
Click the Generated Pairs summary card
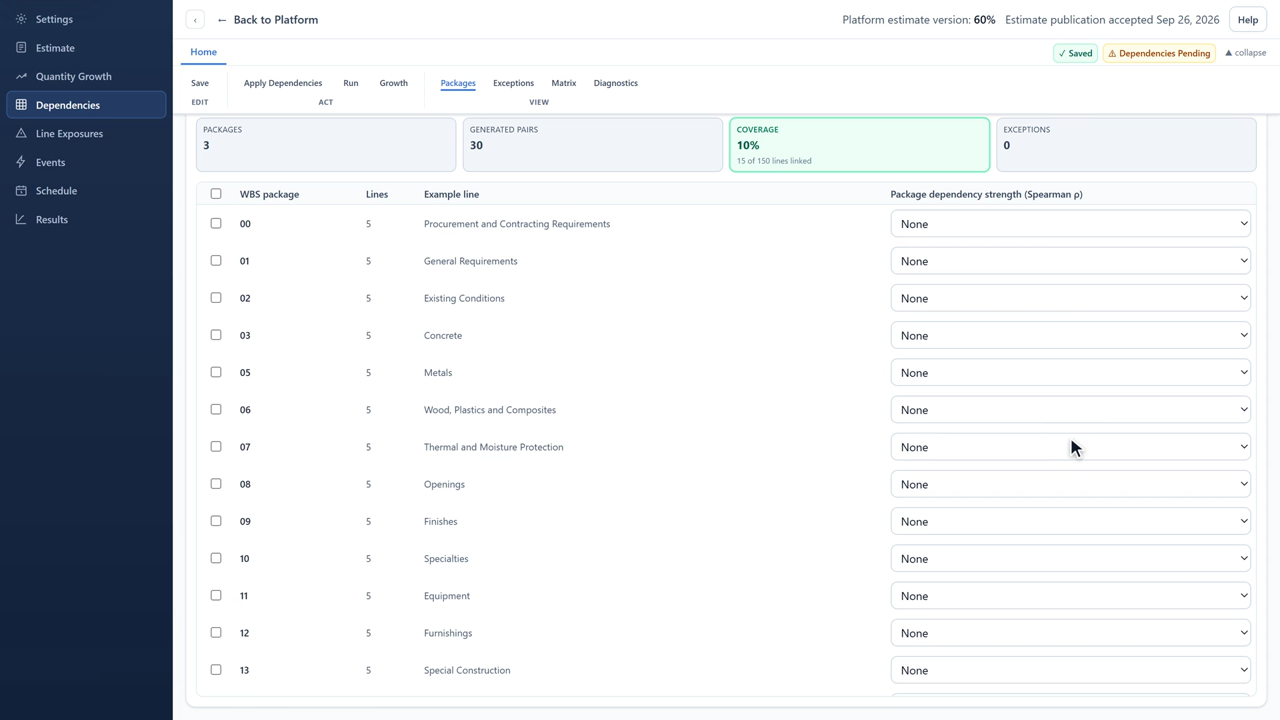coord(593,145)
